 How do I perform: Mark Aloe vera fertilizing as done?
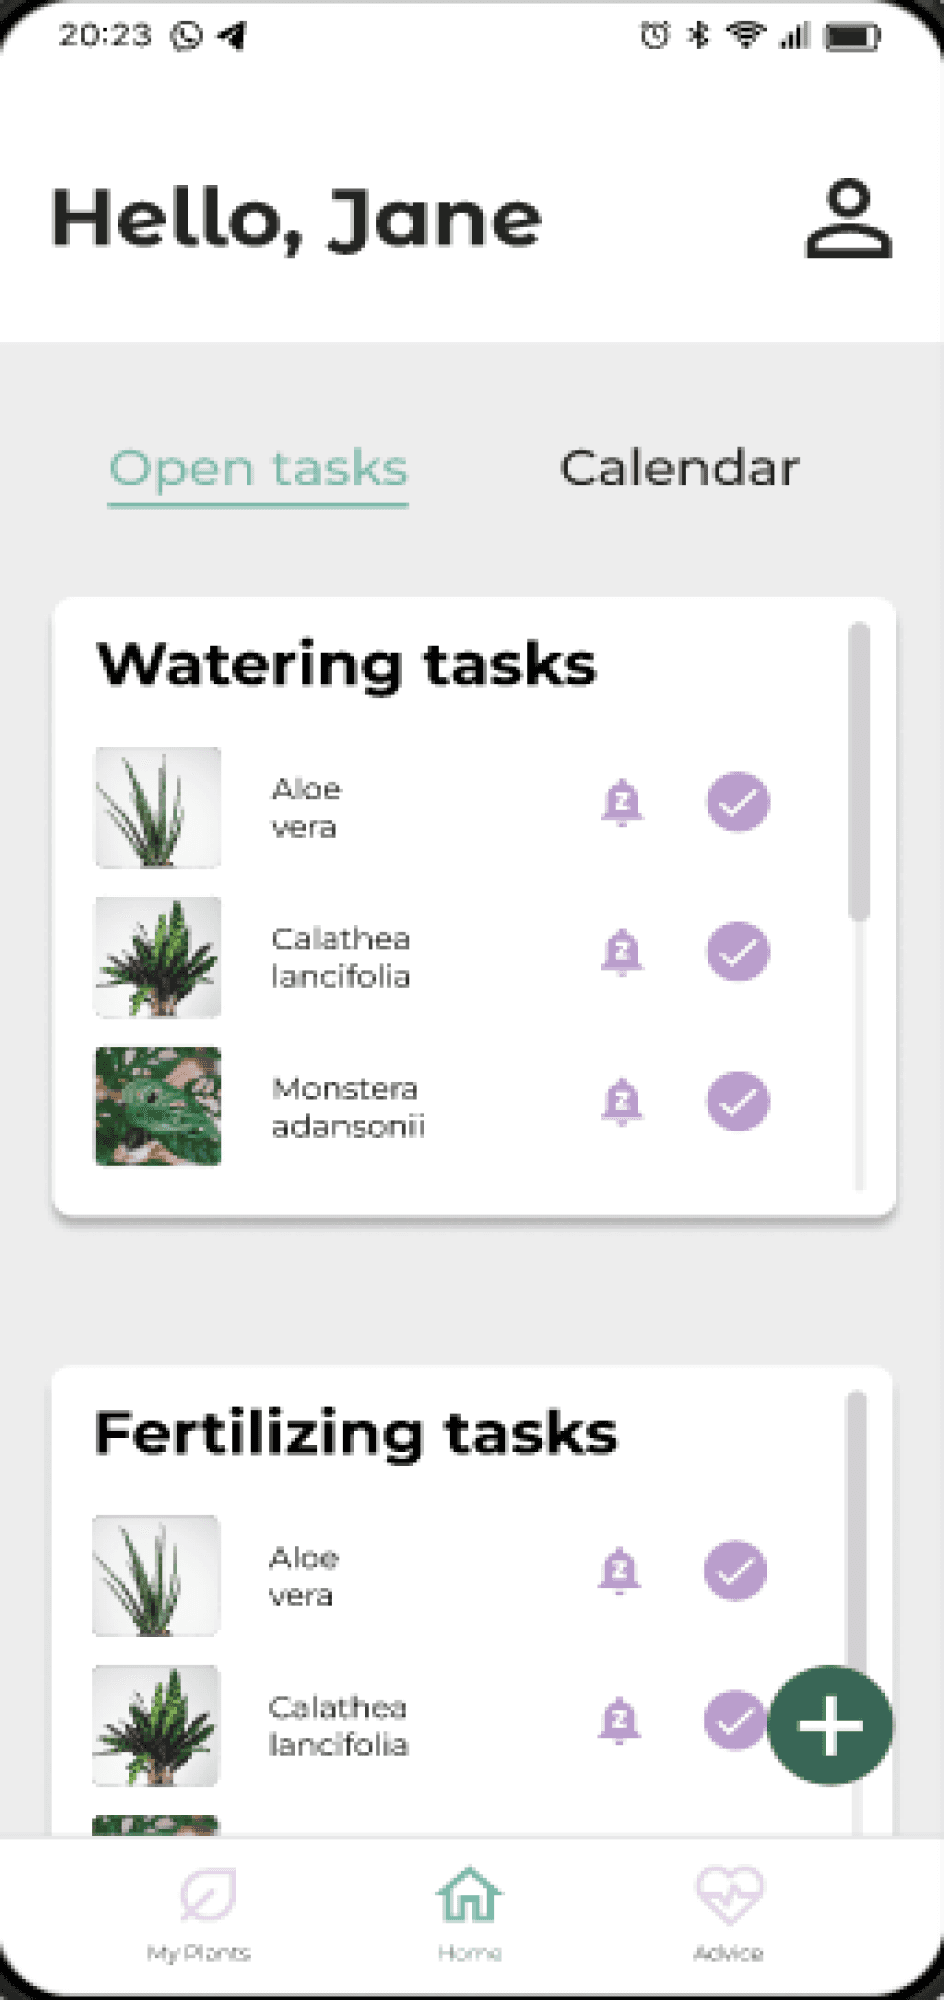tap(735, 1570)
